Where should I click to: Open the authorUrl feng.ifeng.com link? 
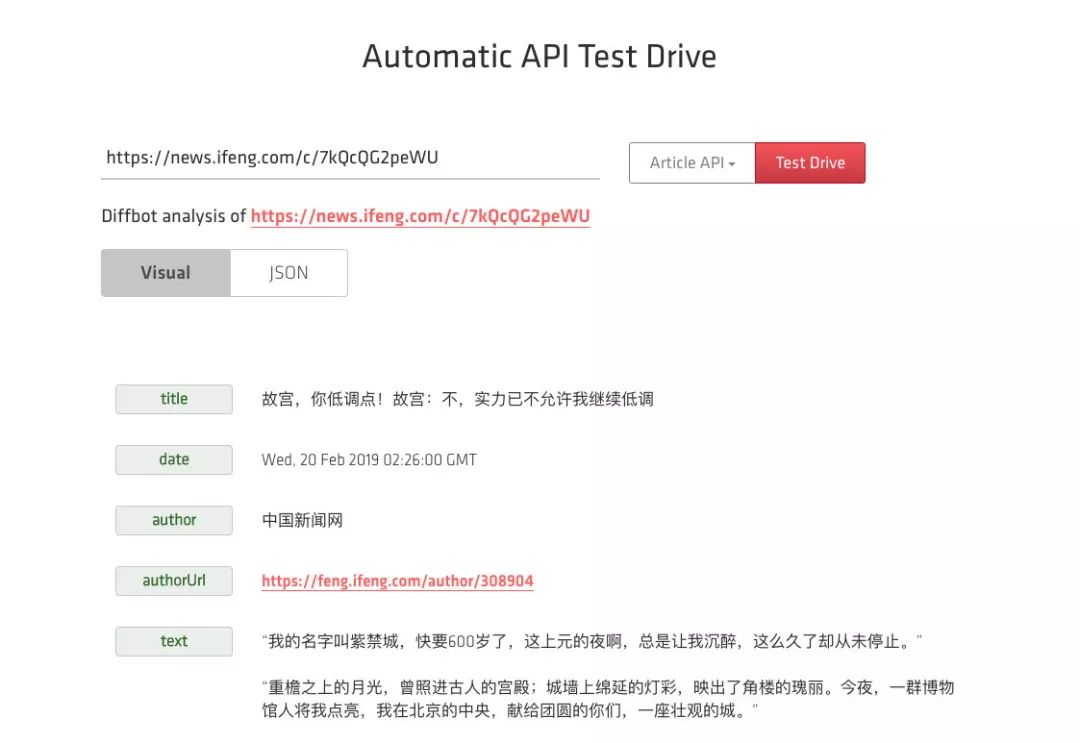coord(397,581)
